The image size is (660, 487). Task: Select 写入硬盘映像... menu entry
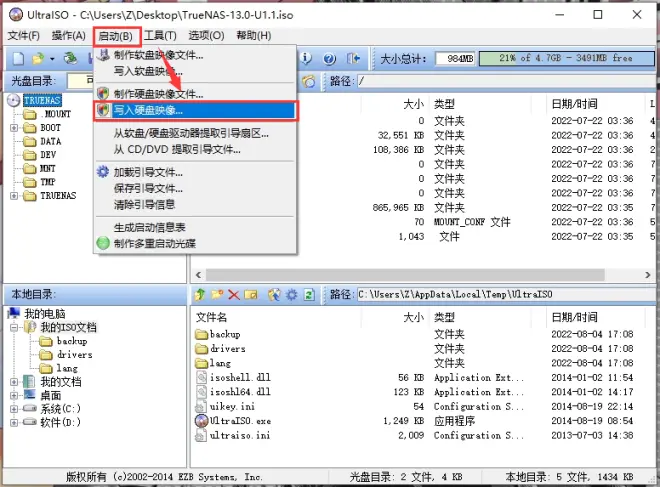click(196, 111)
